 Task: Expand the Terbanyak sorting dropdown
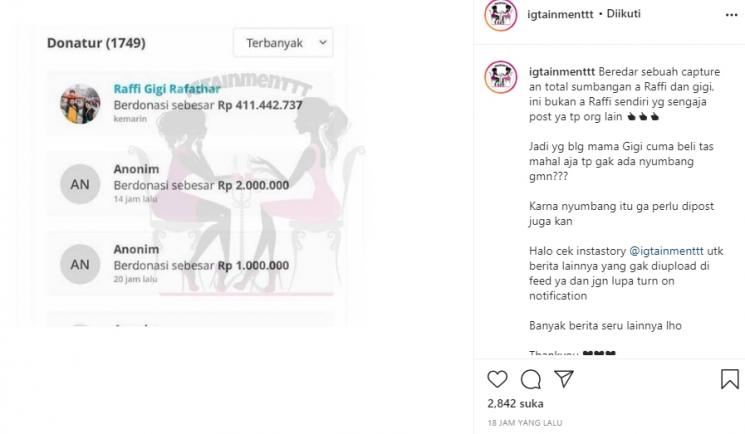[x=283, y=43]
